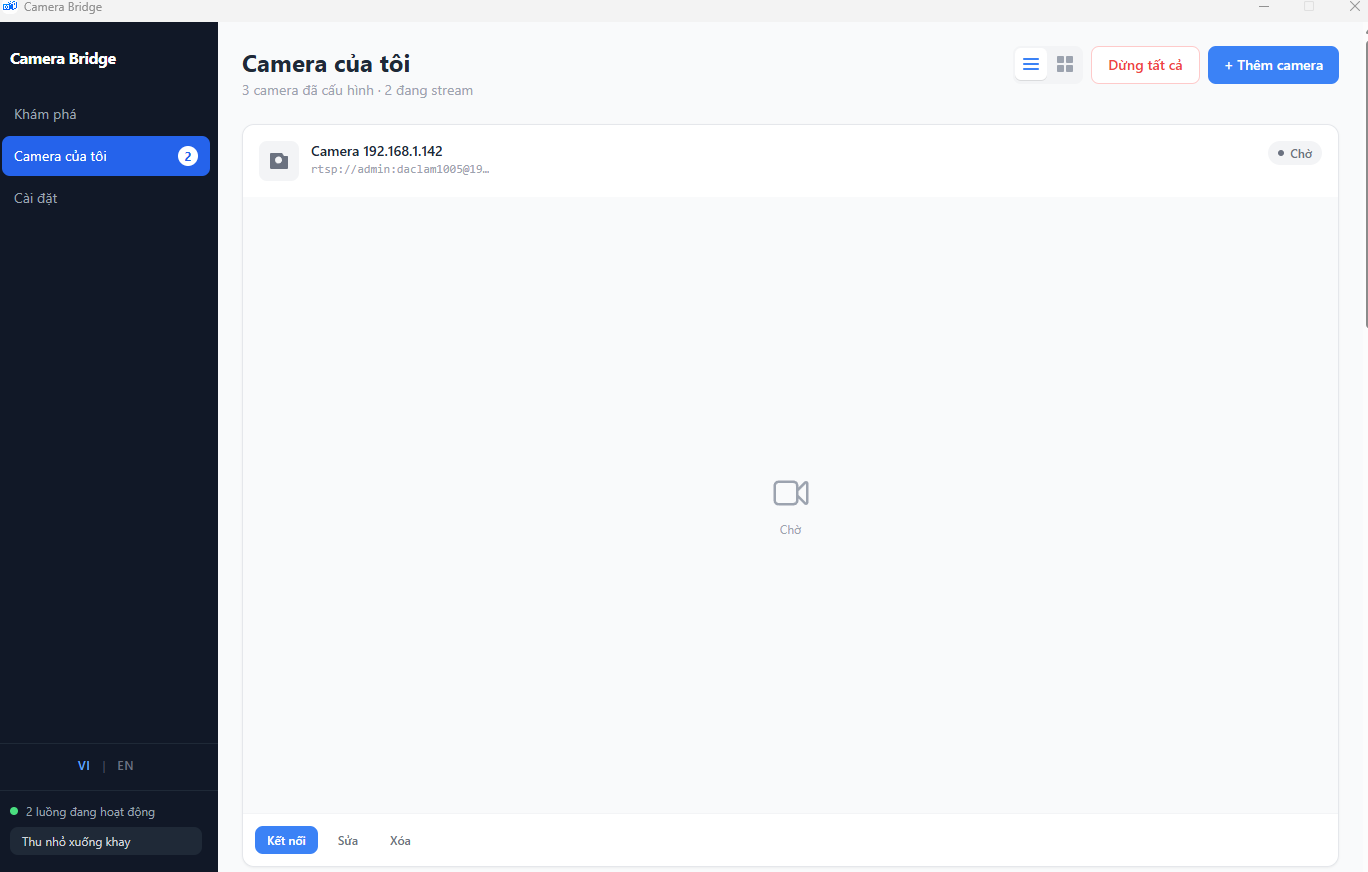Select Camera của tôi in sidebar
The image size is (1368, 872).
pyautogui.click(x=105, y=156)
